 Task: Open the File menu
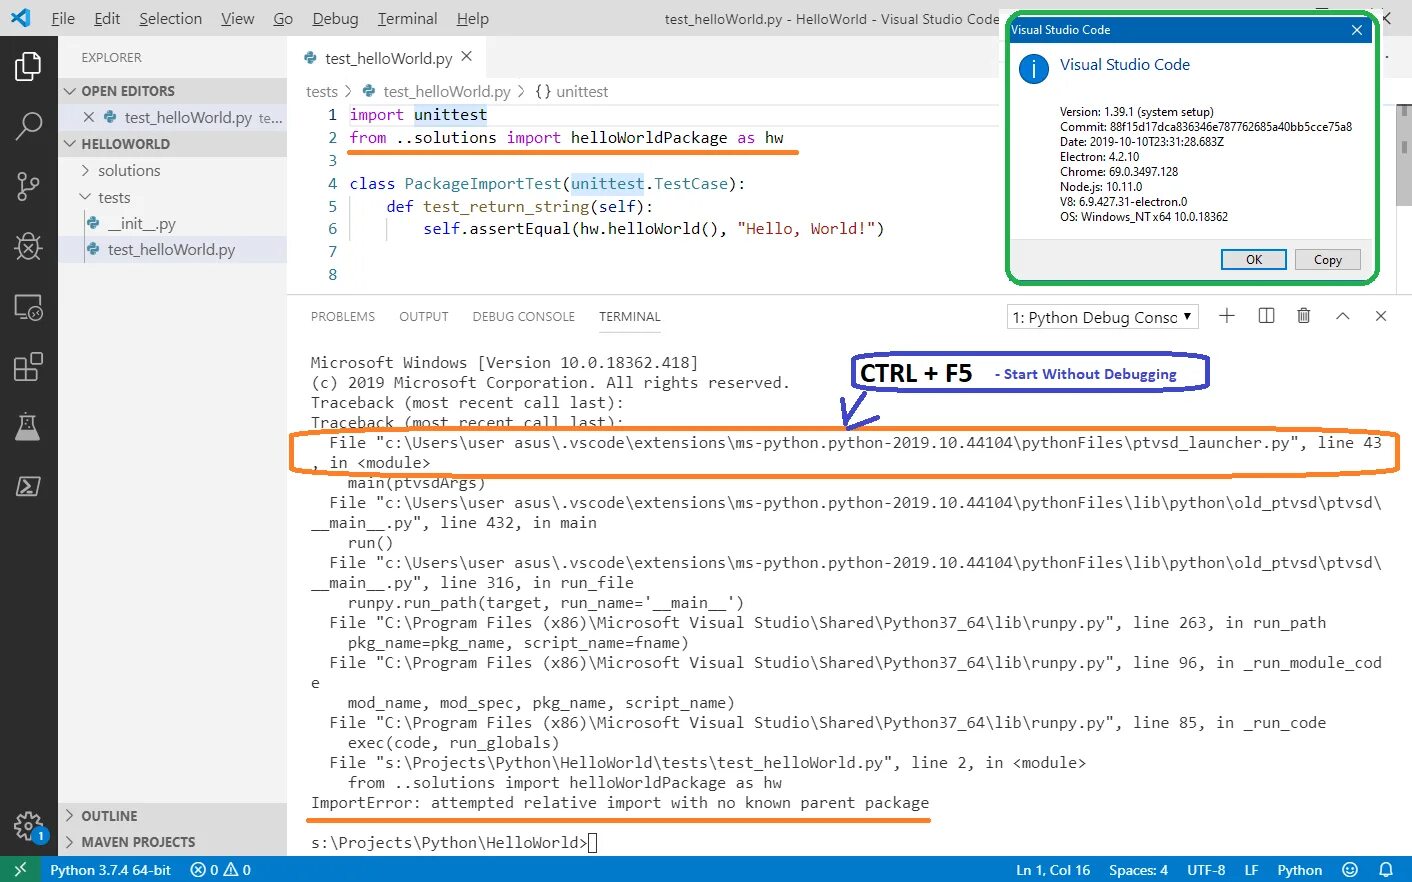click(62, 18)
